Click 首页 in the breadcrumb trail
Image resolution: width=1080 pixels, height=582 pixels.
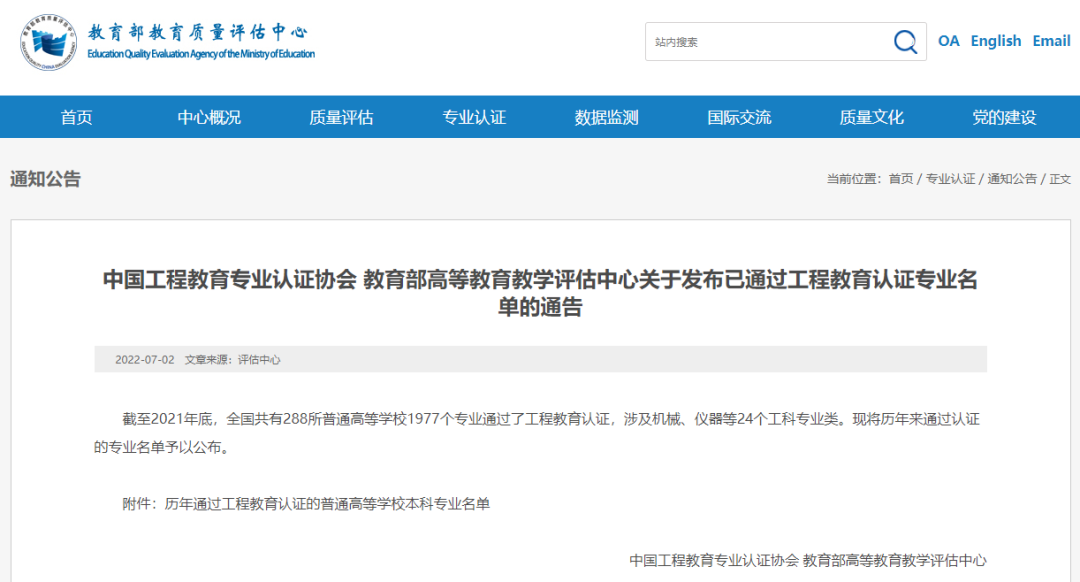(901, 179)
